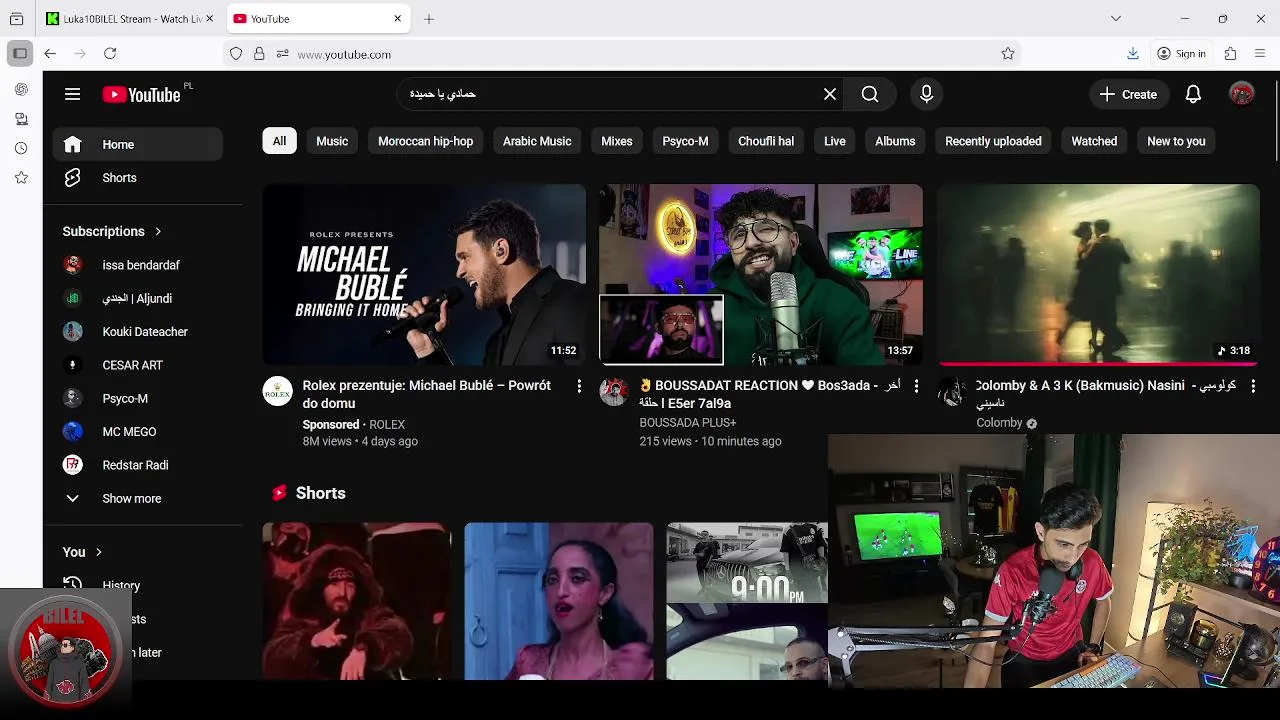Open browser downloads
This screenshot has width=1280, height=720.
(x=1133, y=54)
